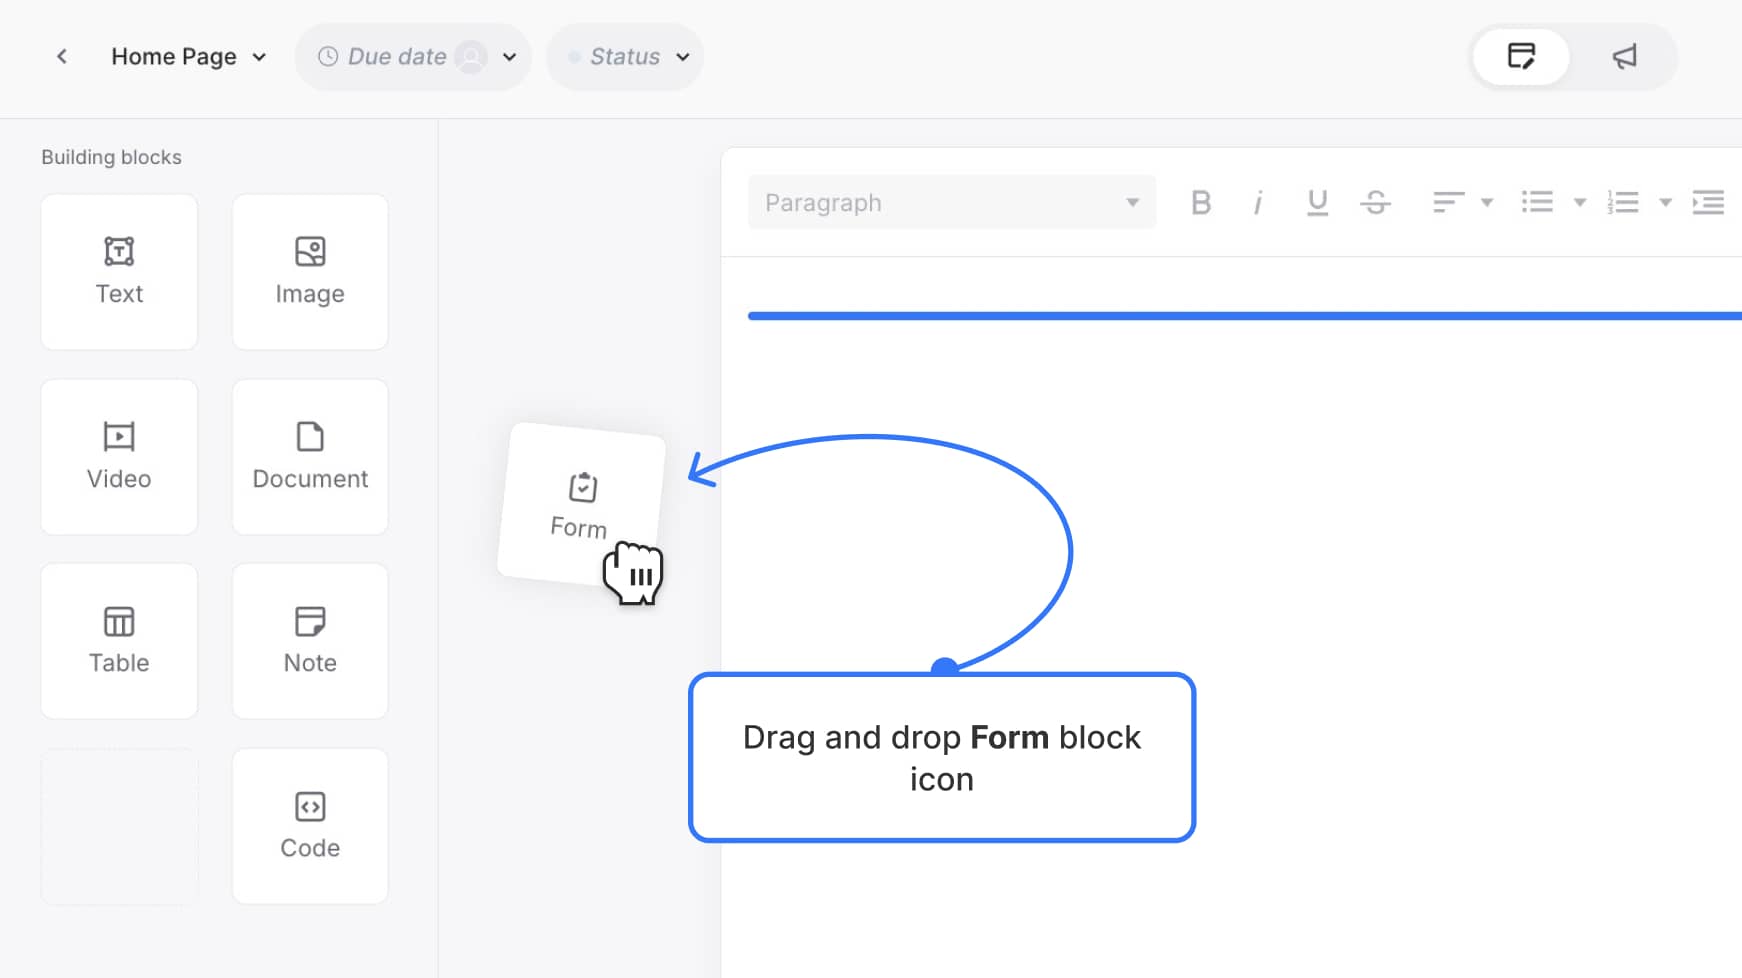This screenshot has width=1742, height=978.
Task: Click the bulleted list icon
Action: tap(1537, 203)
